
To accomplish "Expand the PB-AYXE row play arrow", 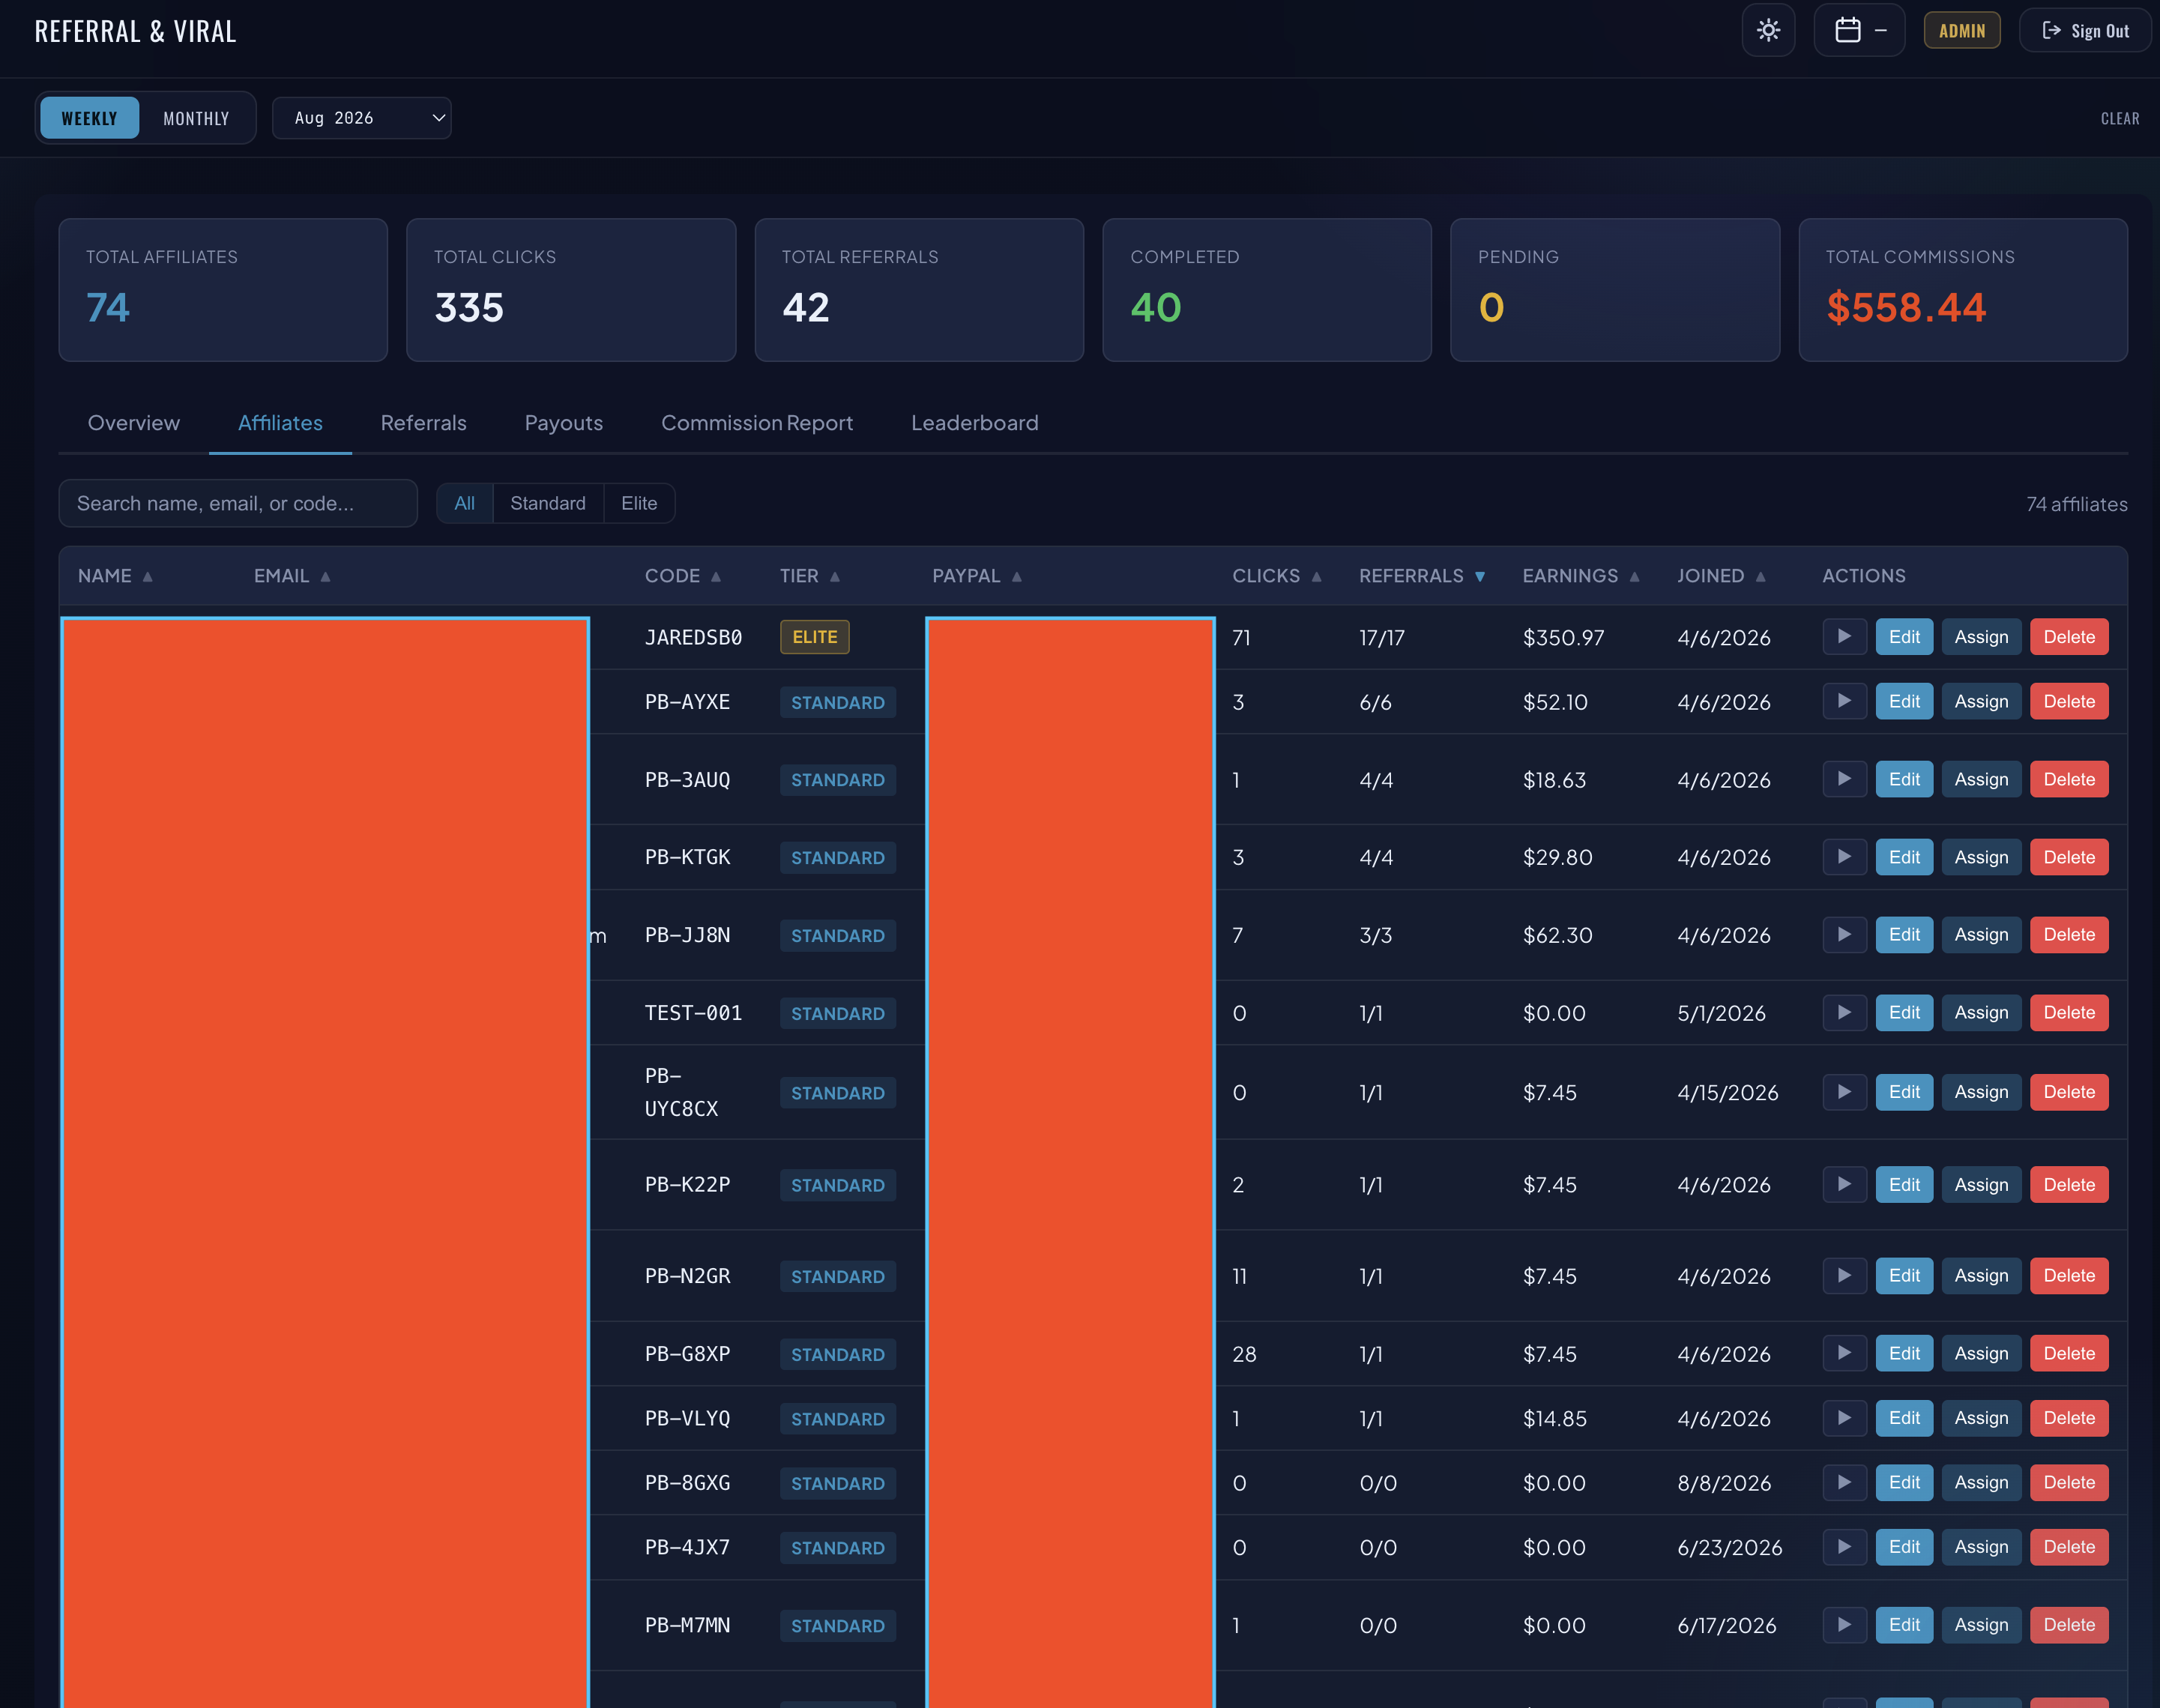I will [1844, 701].
